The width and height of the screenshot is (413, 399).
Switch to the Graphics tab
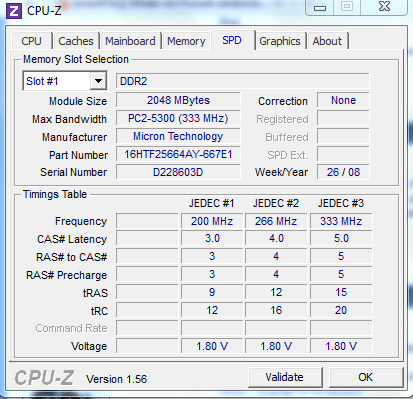(280, 41)
